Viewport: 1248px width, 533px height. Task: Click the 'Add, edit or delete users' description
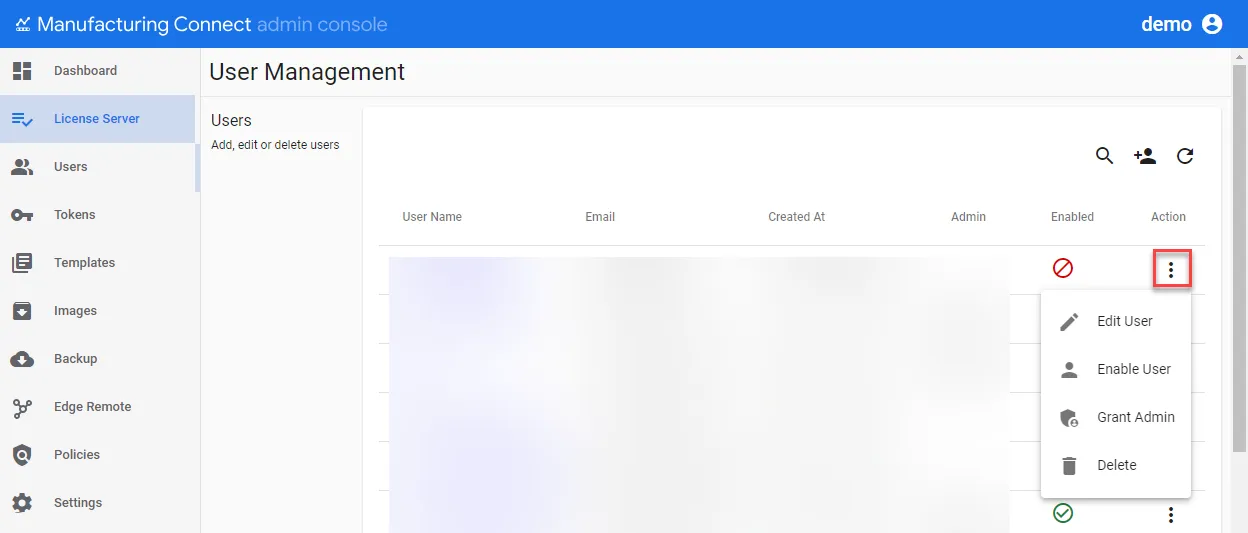point(275,145)
